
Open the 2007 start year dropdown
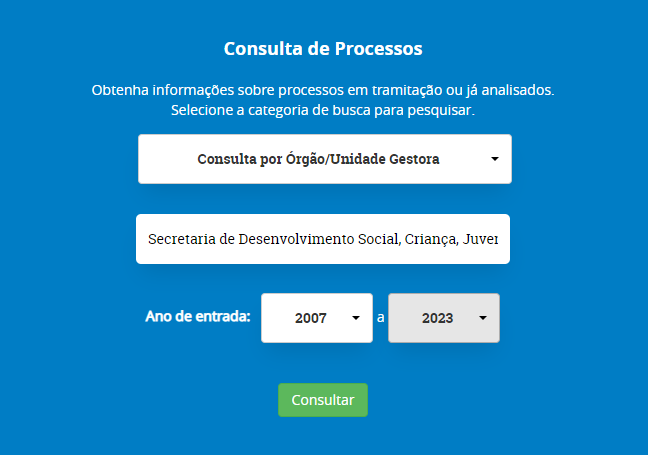[317, 318]
